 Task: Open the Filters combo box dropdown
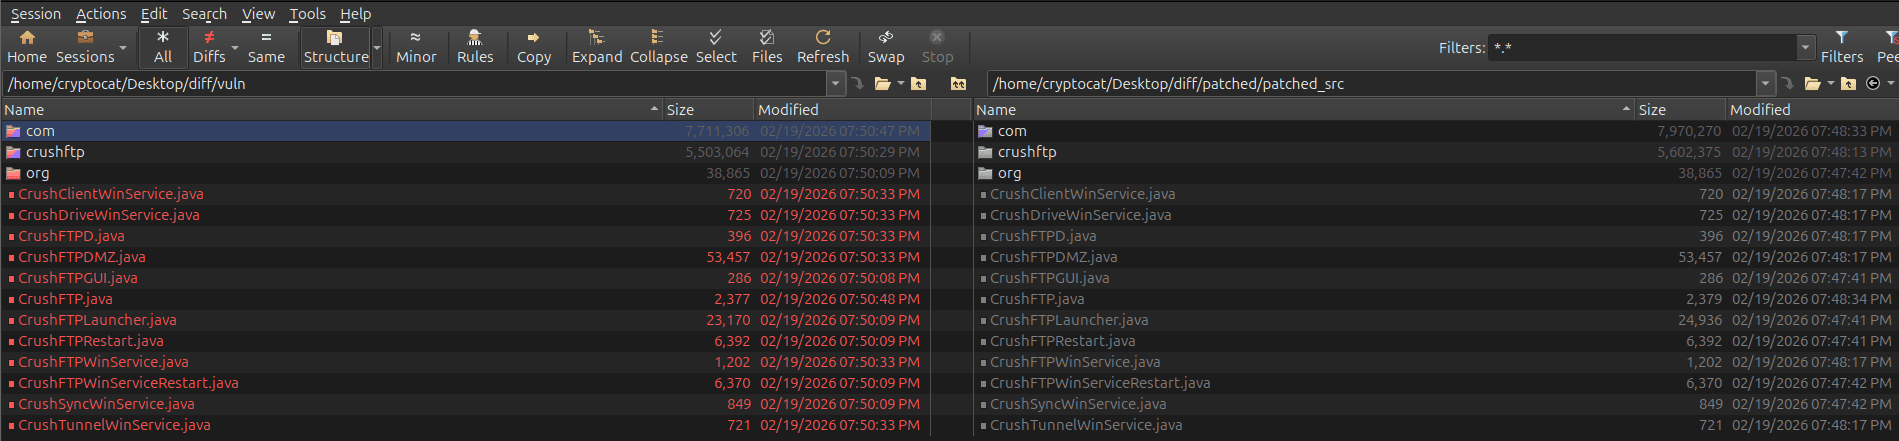[x=1806, y=47]
